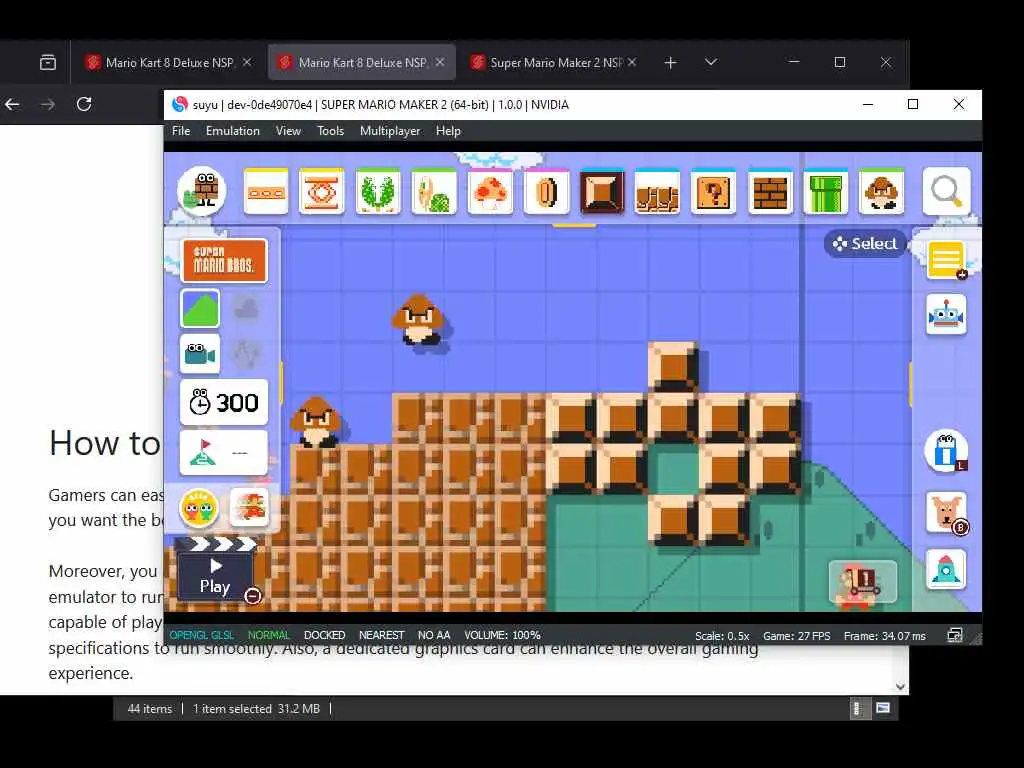1024x768 pixels.
Task: Toggle the NORMAL GPU accuracy button
Action: [x=268, y=635]
